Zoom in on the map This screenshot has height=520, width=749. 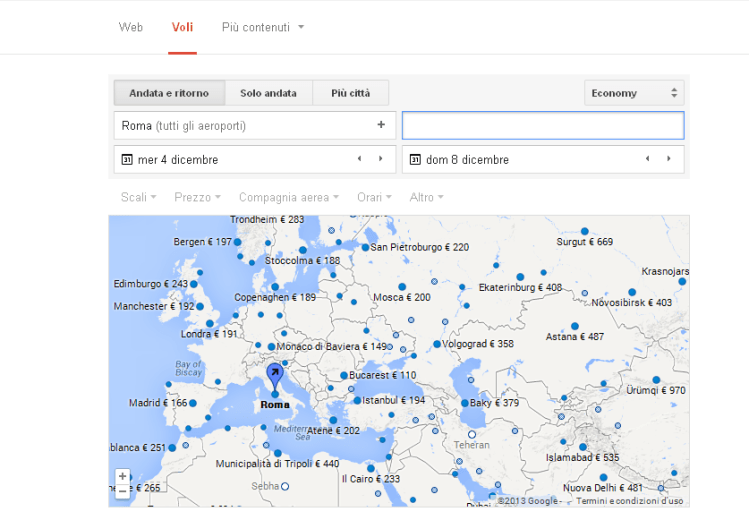pos(122,477)
